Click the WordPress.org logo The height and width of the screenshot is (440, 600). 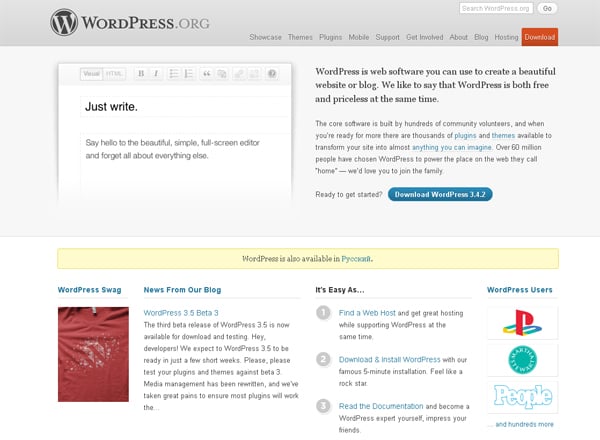[130, 23]
